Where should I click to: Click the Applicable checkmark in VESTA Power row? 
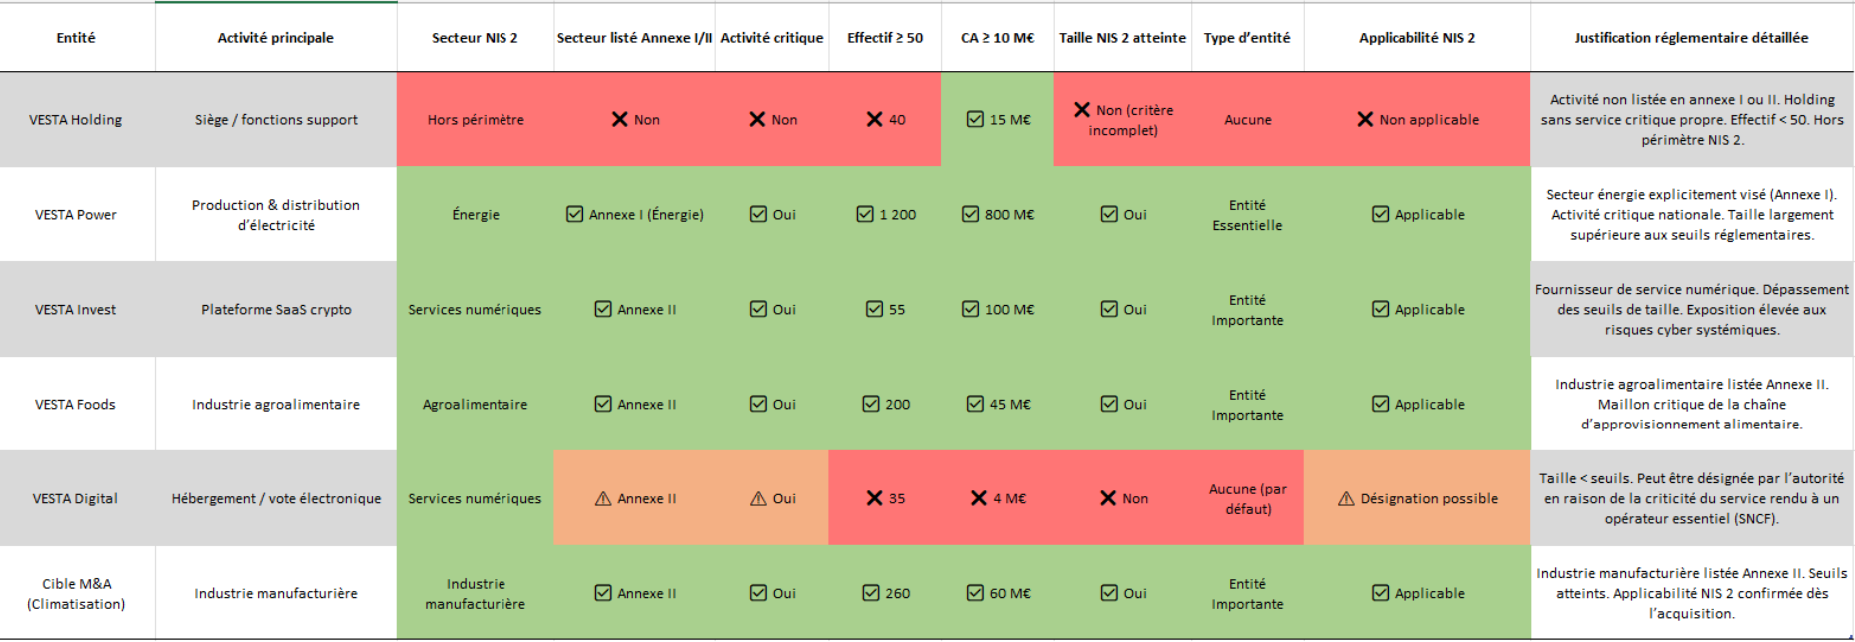pos(1380,214)
